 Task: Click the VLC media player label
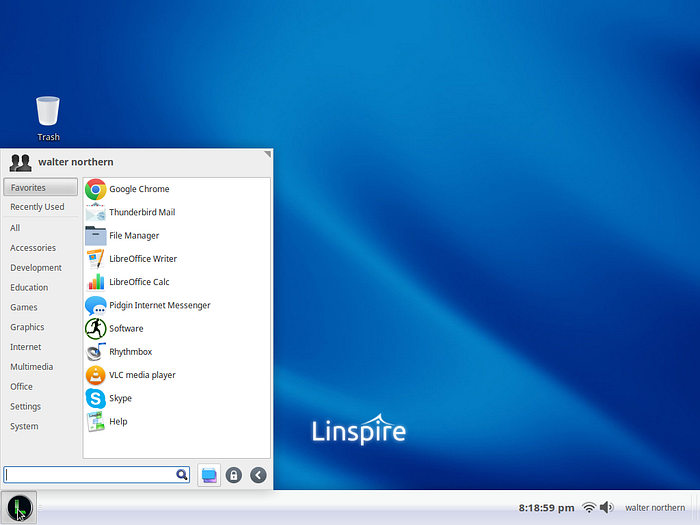pyautogui.click(x=142, y=375)
